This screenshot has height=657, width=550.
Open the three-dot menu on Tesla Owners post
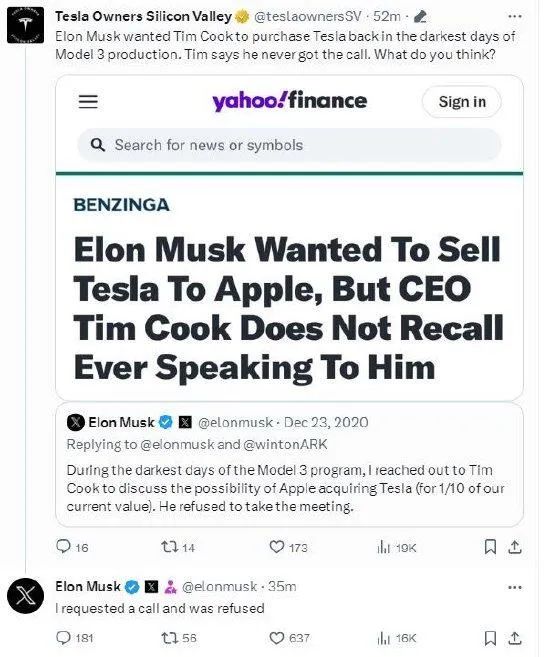pyautogui.click(x=514, y=17)
